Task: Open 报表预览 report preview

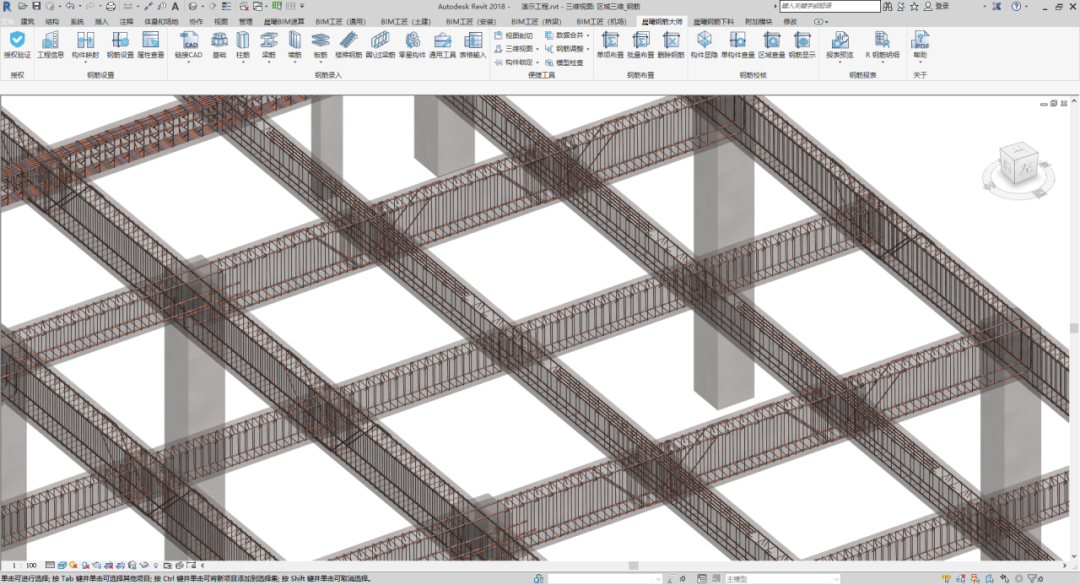Action: [x=840, y=45]
